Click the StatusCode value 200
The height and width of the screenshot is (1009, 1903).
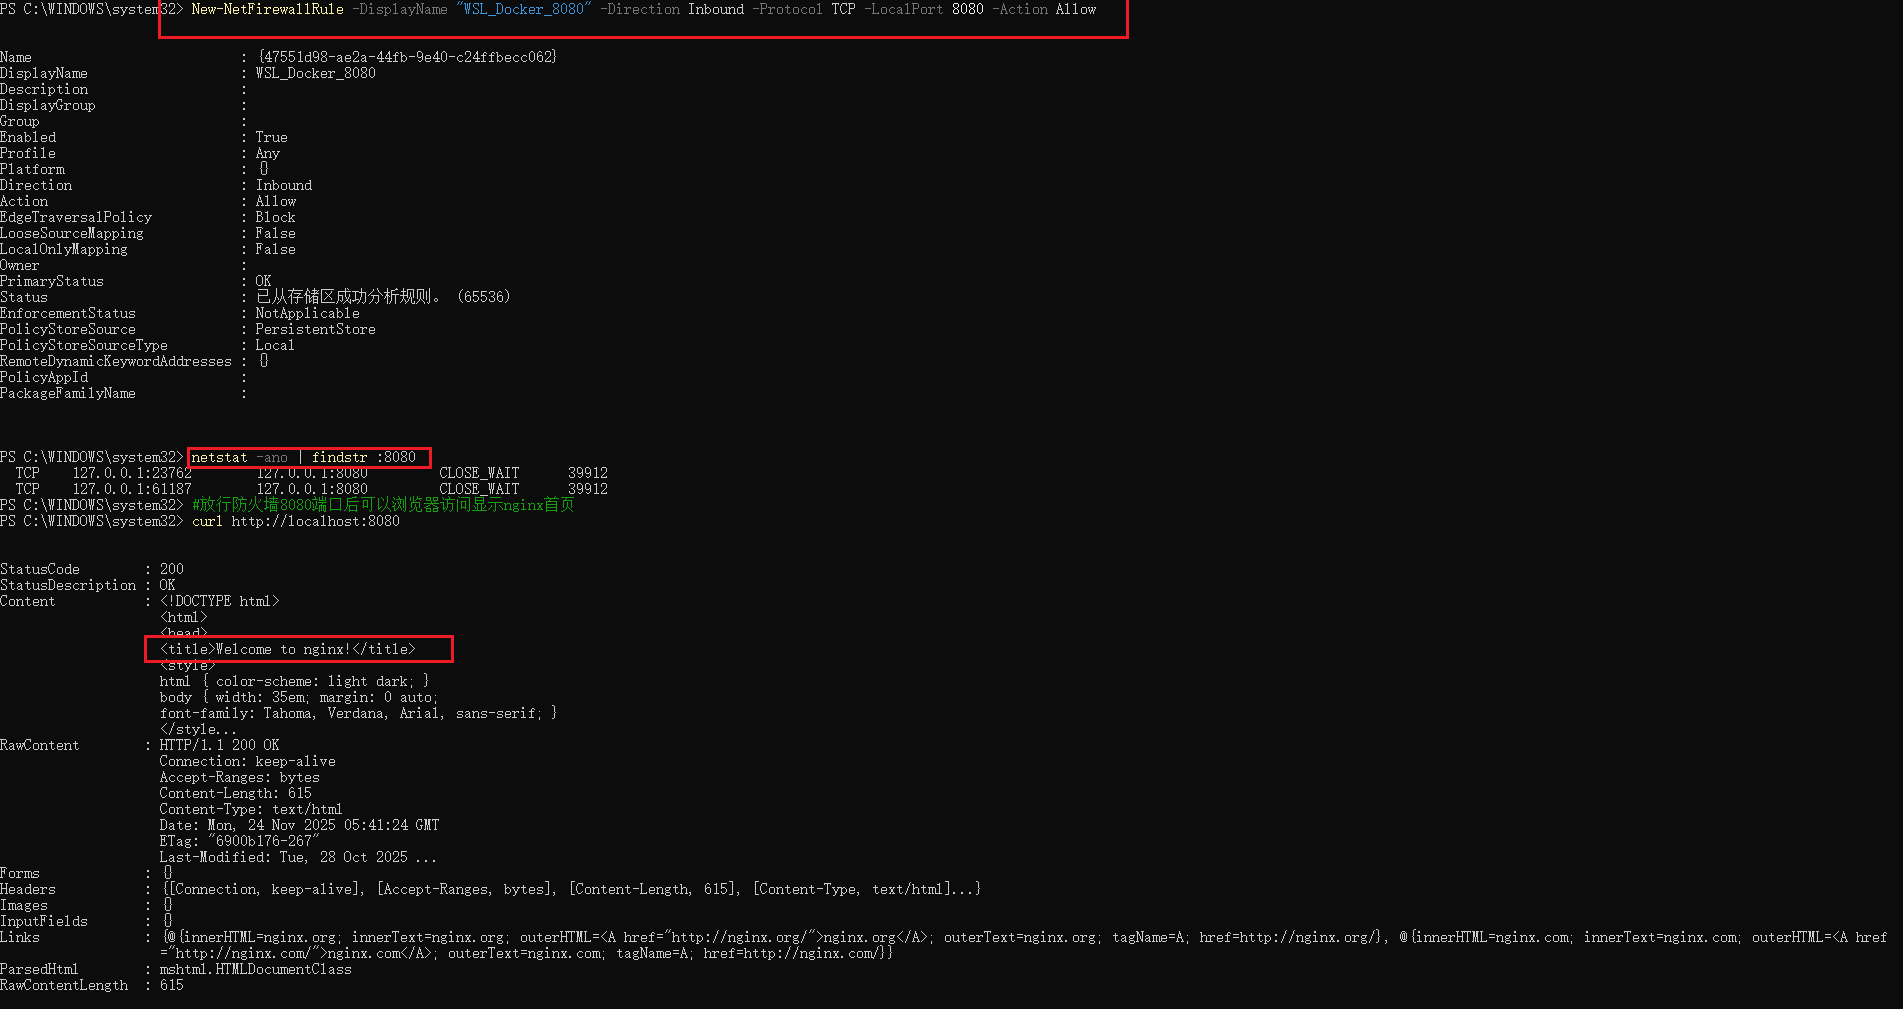pyautogui.click(x=171, y=569)
